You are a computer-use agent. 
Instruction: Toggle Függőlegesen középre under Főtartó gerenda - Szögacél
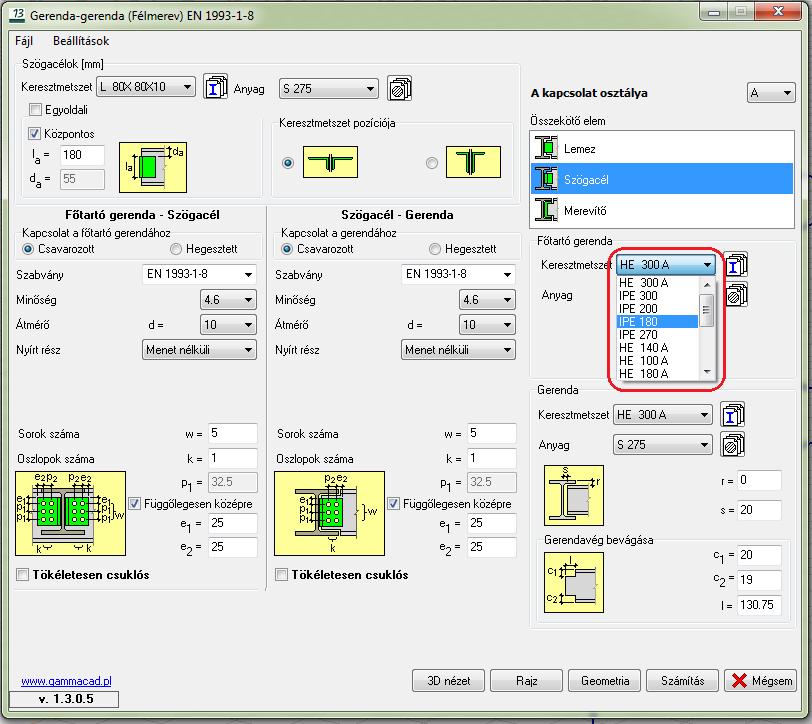(x=135, y=503)
